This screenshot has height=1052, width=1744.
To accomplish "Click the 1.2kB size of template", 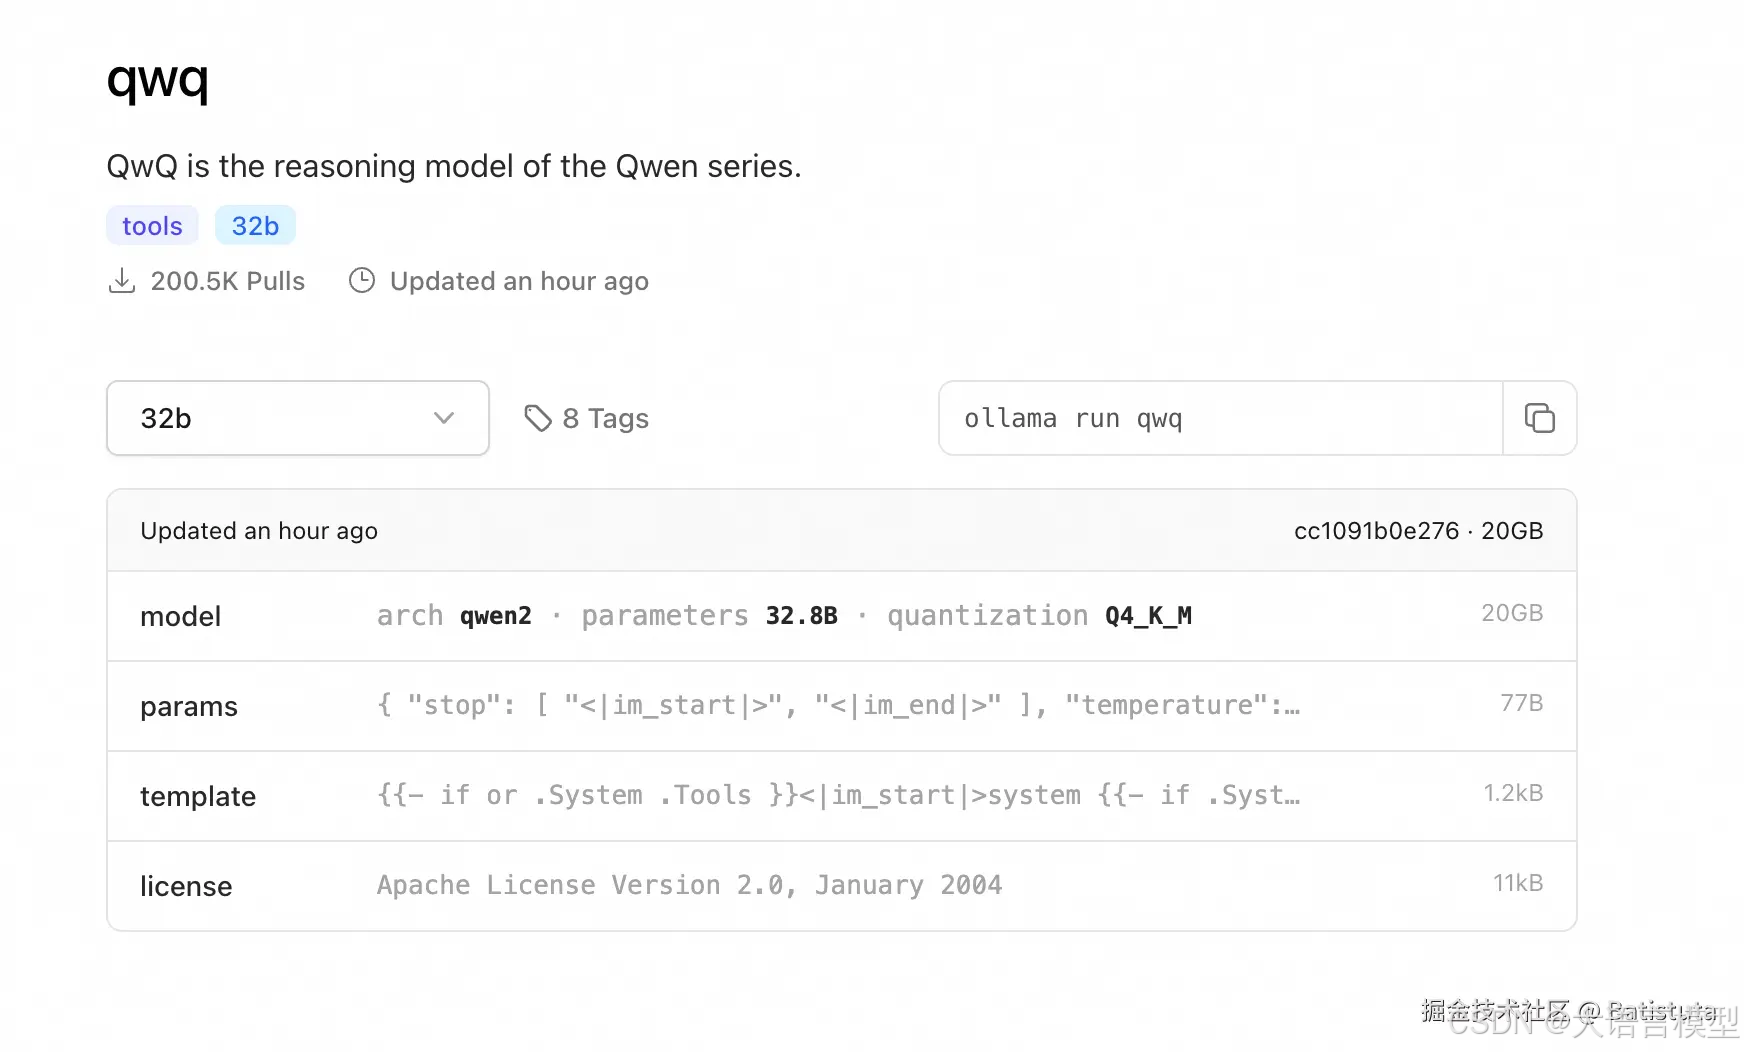I will coord(1513,793).
